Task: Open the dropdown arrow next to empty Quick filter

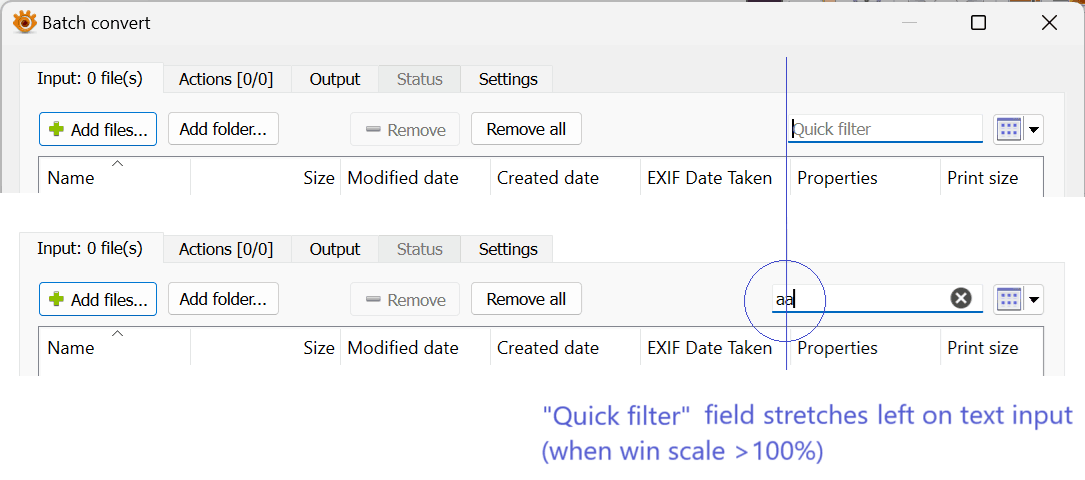Action: click(x=1034, y=129)
